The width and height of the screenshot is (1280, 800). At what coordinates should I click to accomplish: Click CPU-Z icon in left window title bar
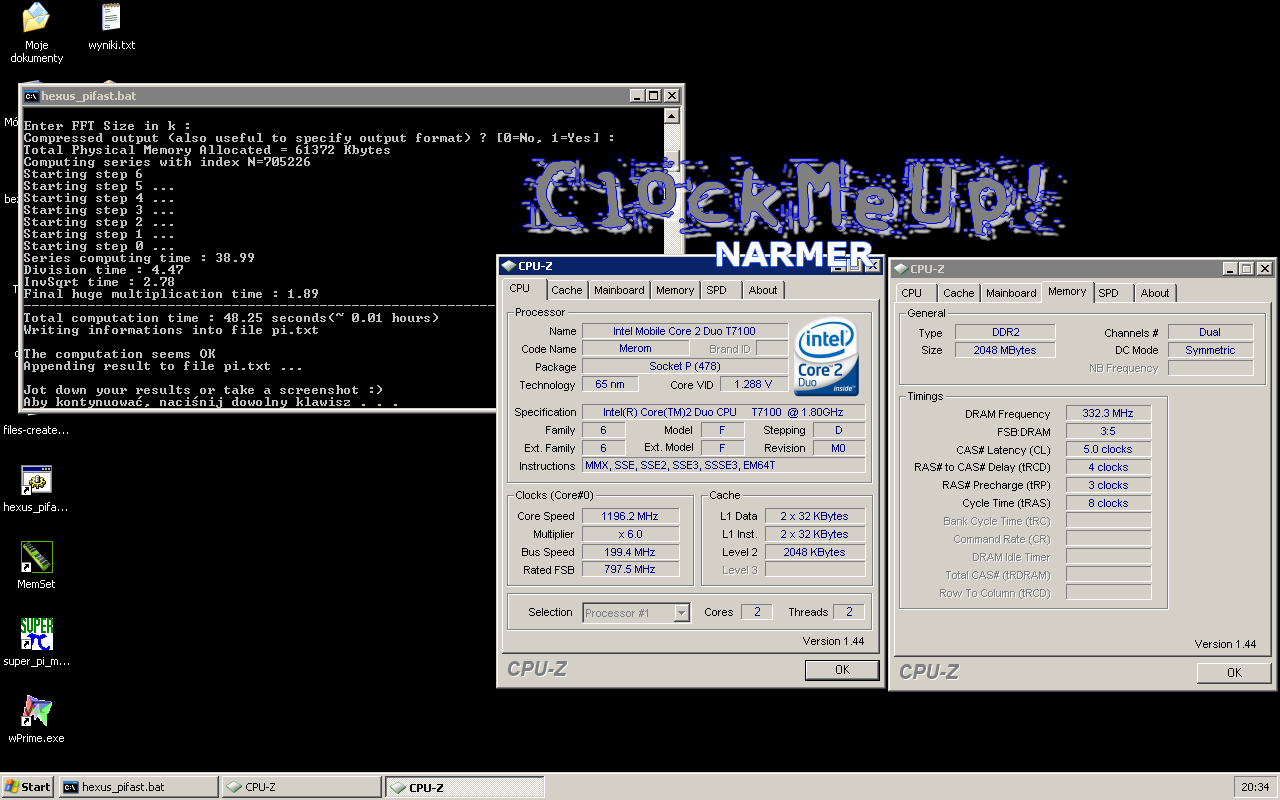coord(508,266)
